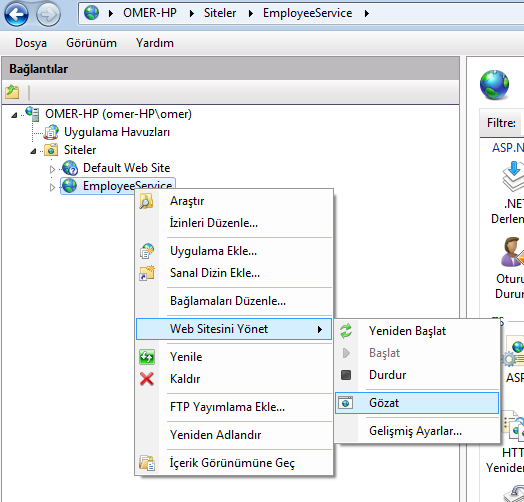524x502 pixels.
Task: Click the Araştır folder magnifier icon
Action: pos(146,201)
